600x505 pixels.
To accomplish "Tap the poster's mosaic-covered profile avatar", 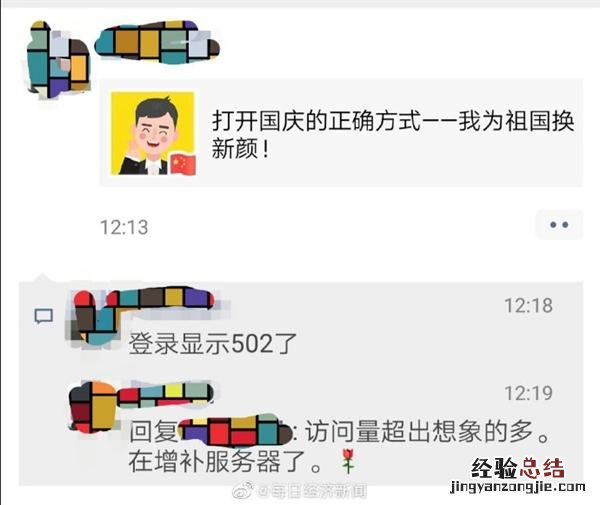I will click(58, 59).
